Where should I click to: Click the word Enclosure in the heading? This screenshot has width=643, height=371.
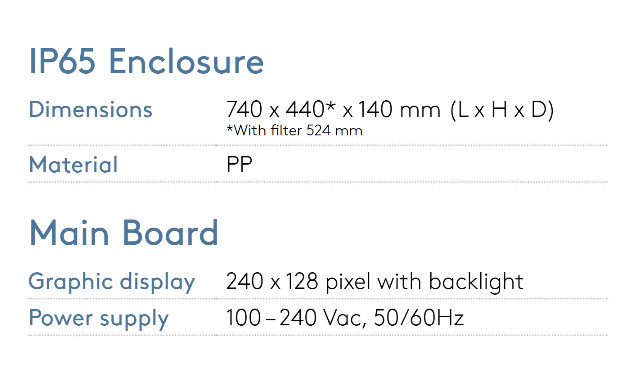coord(186,61)
